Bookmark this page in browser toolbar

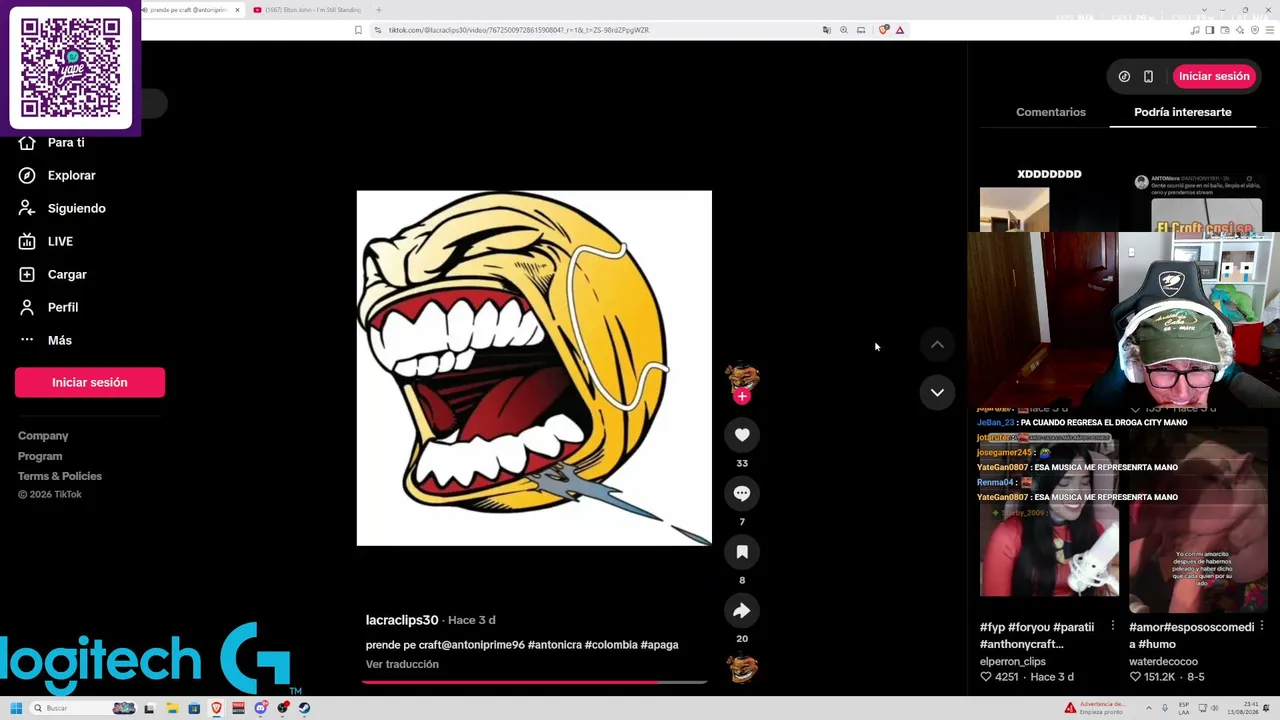point(358,30)
